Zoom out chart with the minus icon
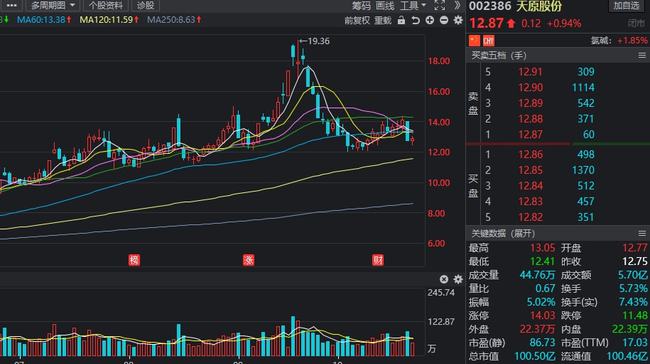This screenshot has height=364, width=650. [x=444, y=20]
